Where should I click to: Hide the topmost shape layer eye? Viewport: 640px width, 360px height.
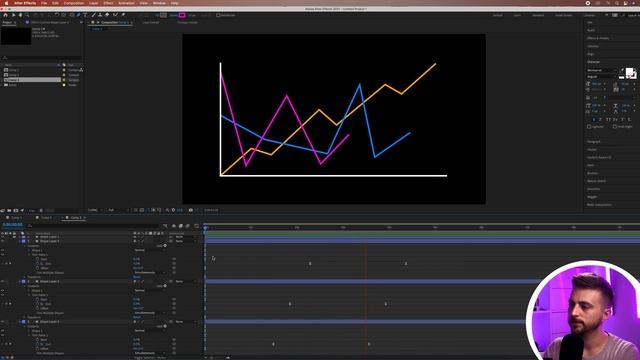(x=2, y=237)
